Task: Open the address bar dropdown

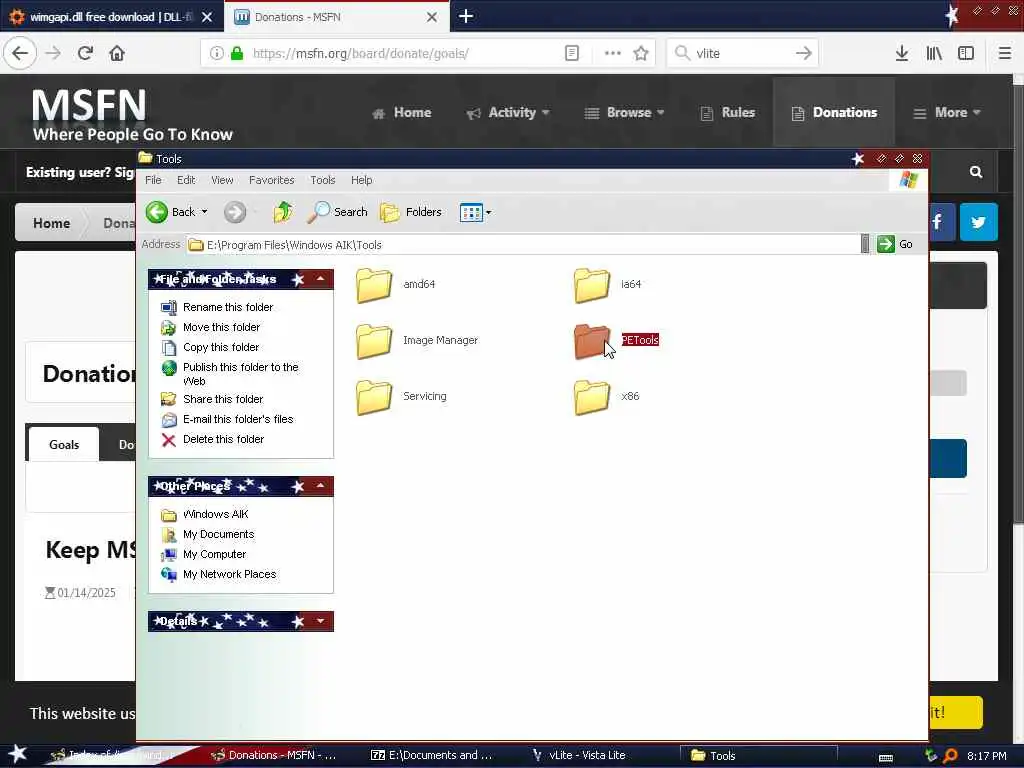Action: point(865,244)
